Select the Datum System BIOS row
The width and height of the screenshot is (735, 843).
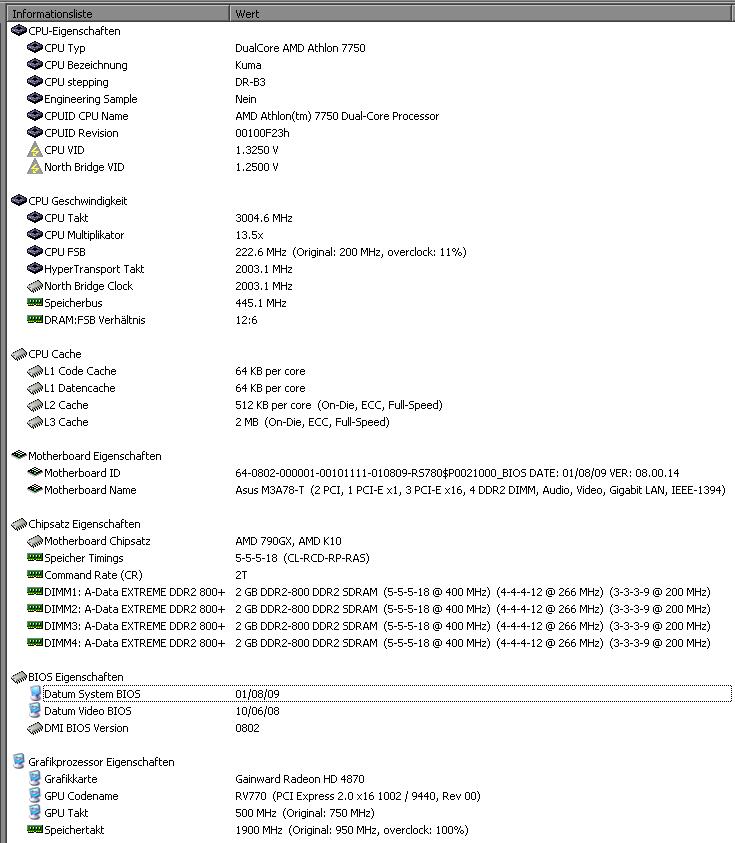[x=380, y=694]
